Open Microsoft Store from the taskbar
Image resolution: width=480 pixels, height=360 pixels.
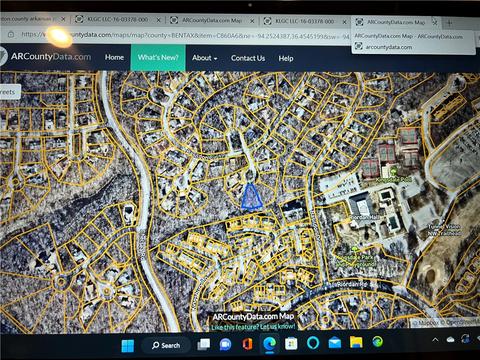(291, 344)
